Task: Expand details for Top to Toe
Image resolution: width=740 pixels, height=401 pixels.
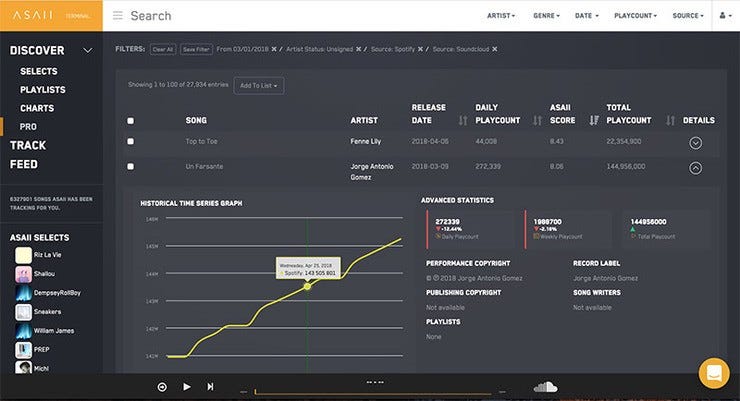Action: tap(695, 143)
